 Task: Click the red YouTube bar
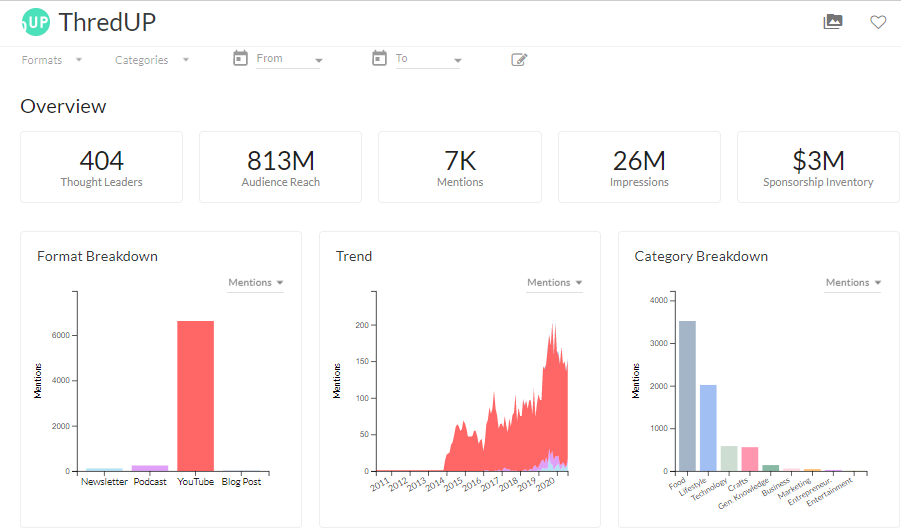pyautogui.click(x=195, y=396)
